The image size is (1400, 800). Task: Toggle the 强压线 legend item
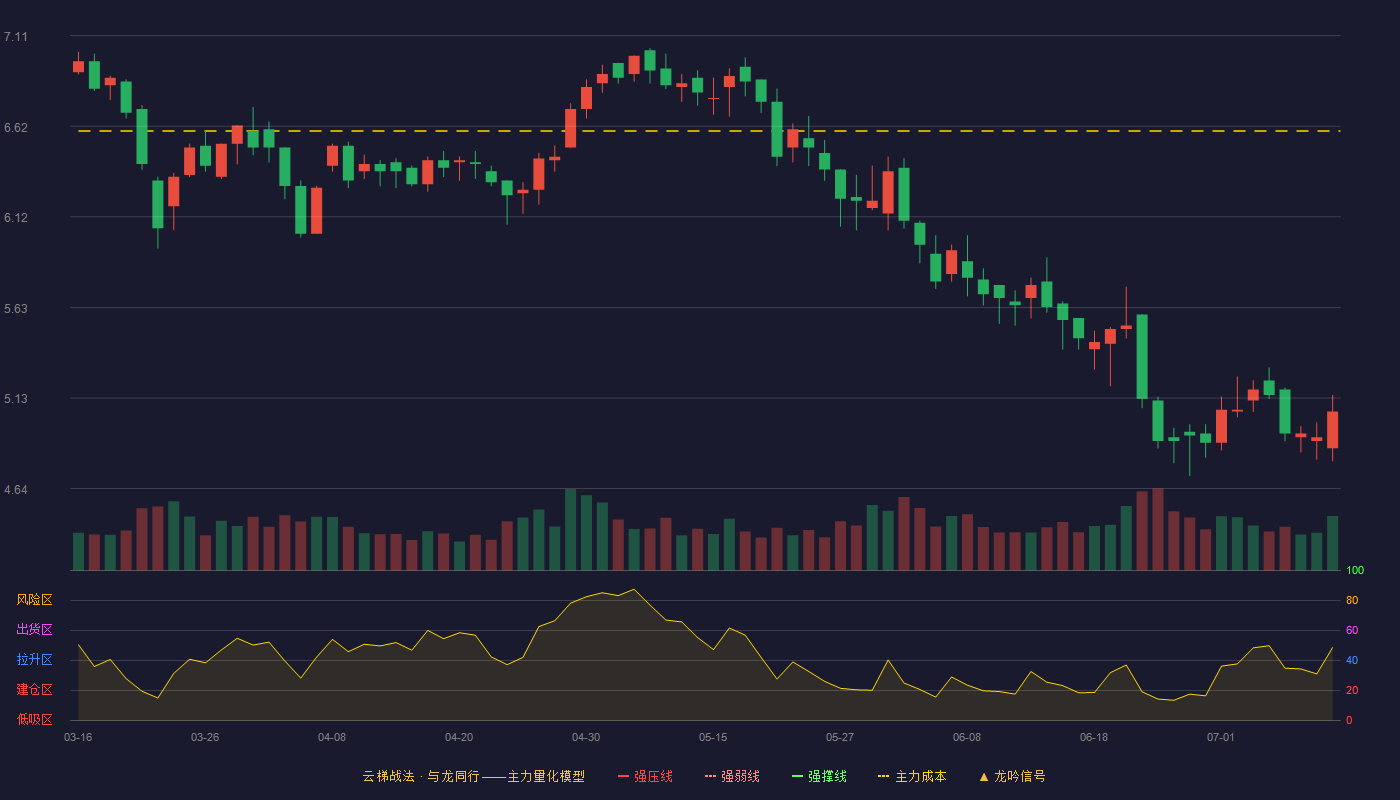(x=645, y=776)
